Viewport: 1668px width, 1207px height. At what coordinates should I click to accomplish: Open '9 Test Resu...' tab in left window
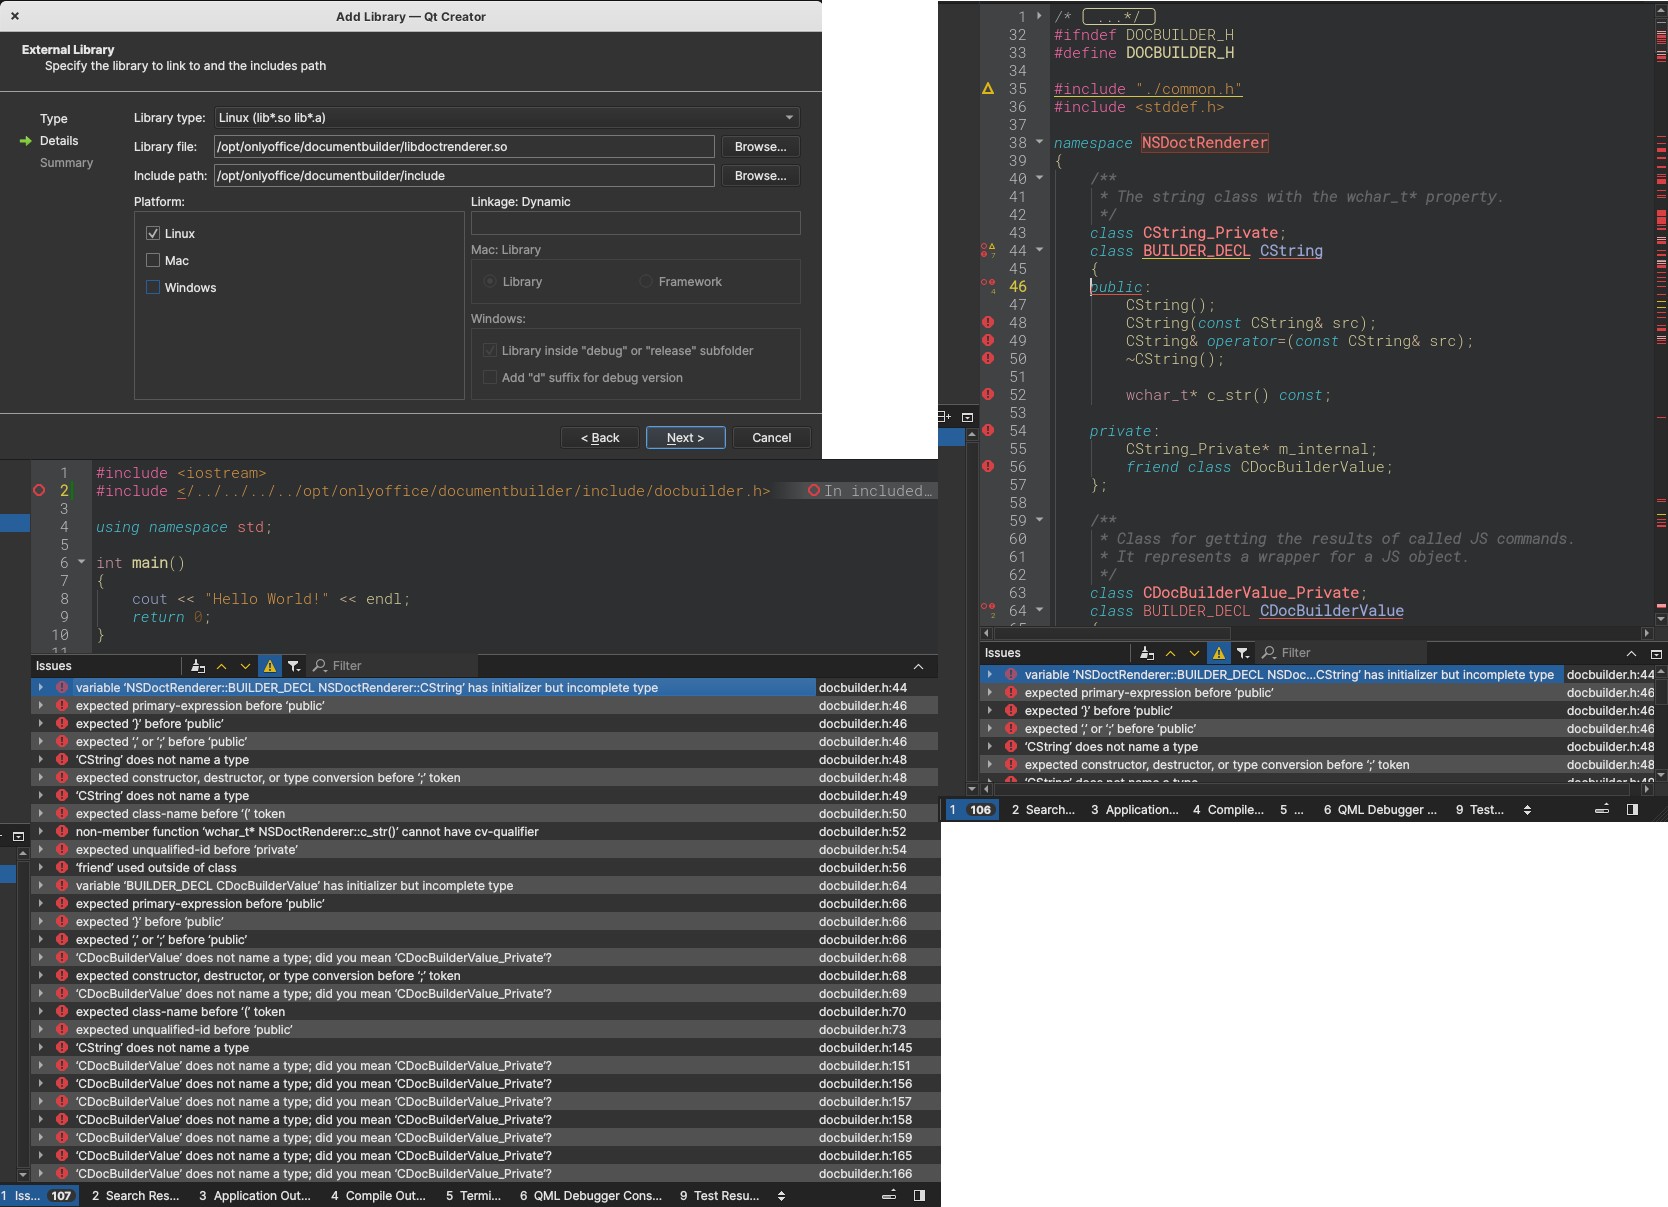coord(720,1195)
